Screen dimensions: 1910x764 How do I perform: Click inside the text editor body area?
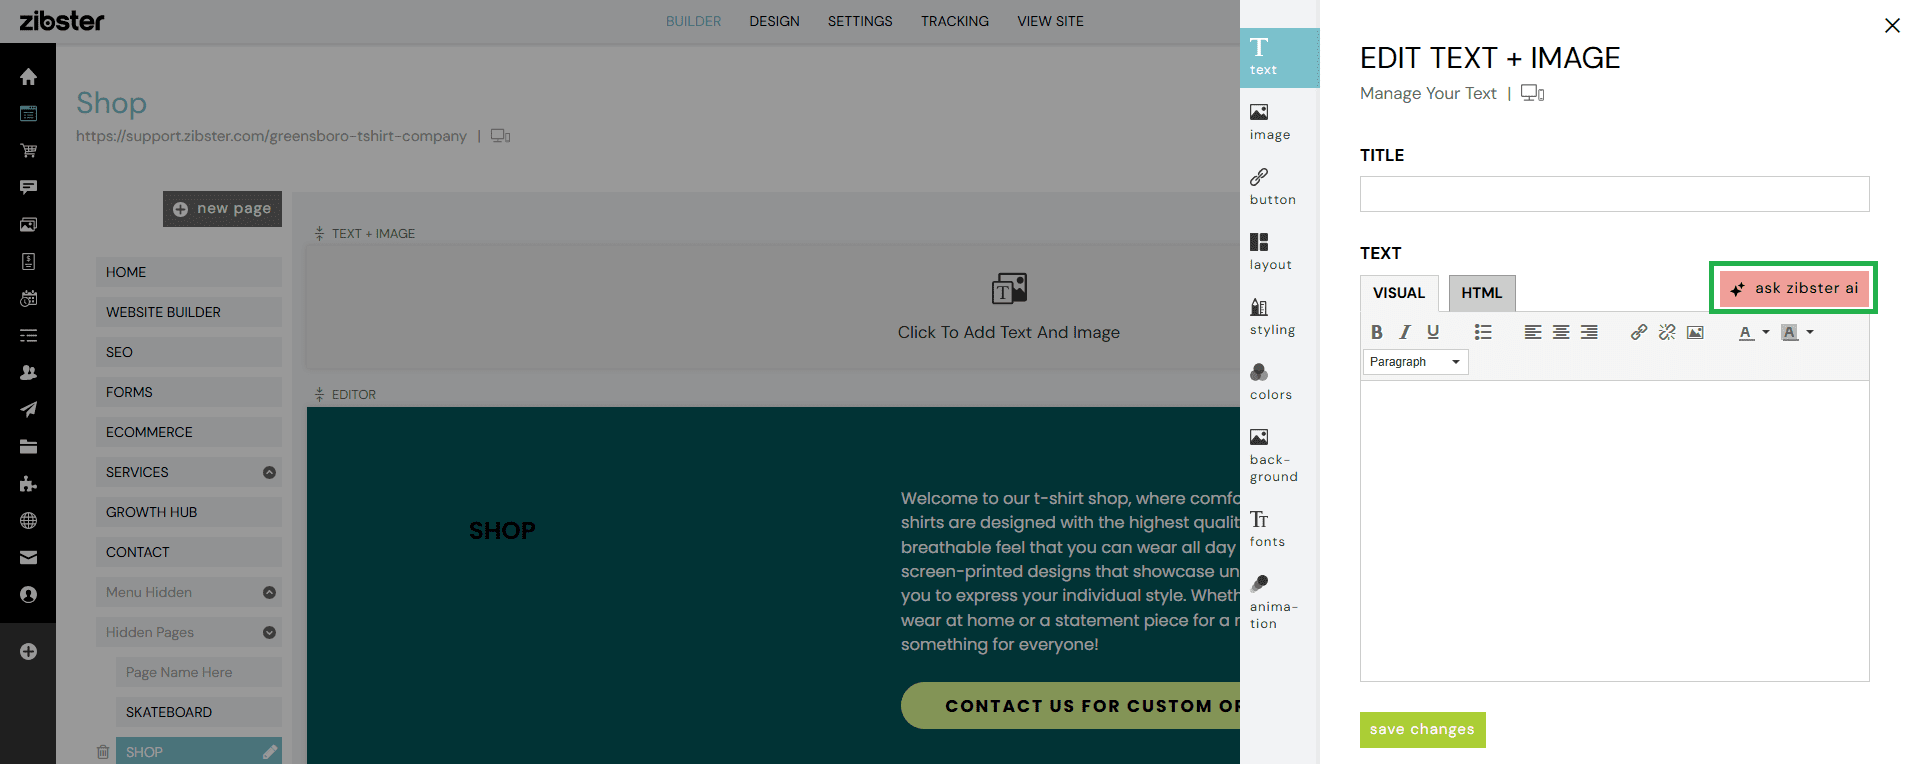pos(1614,531)
